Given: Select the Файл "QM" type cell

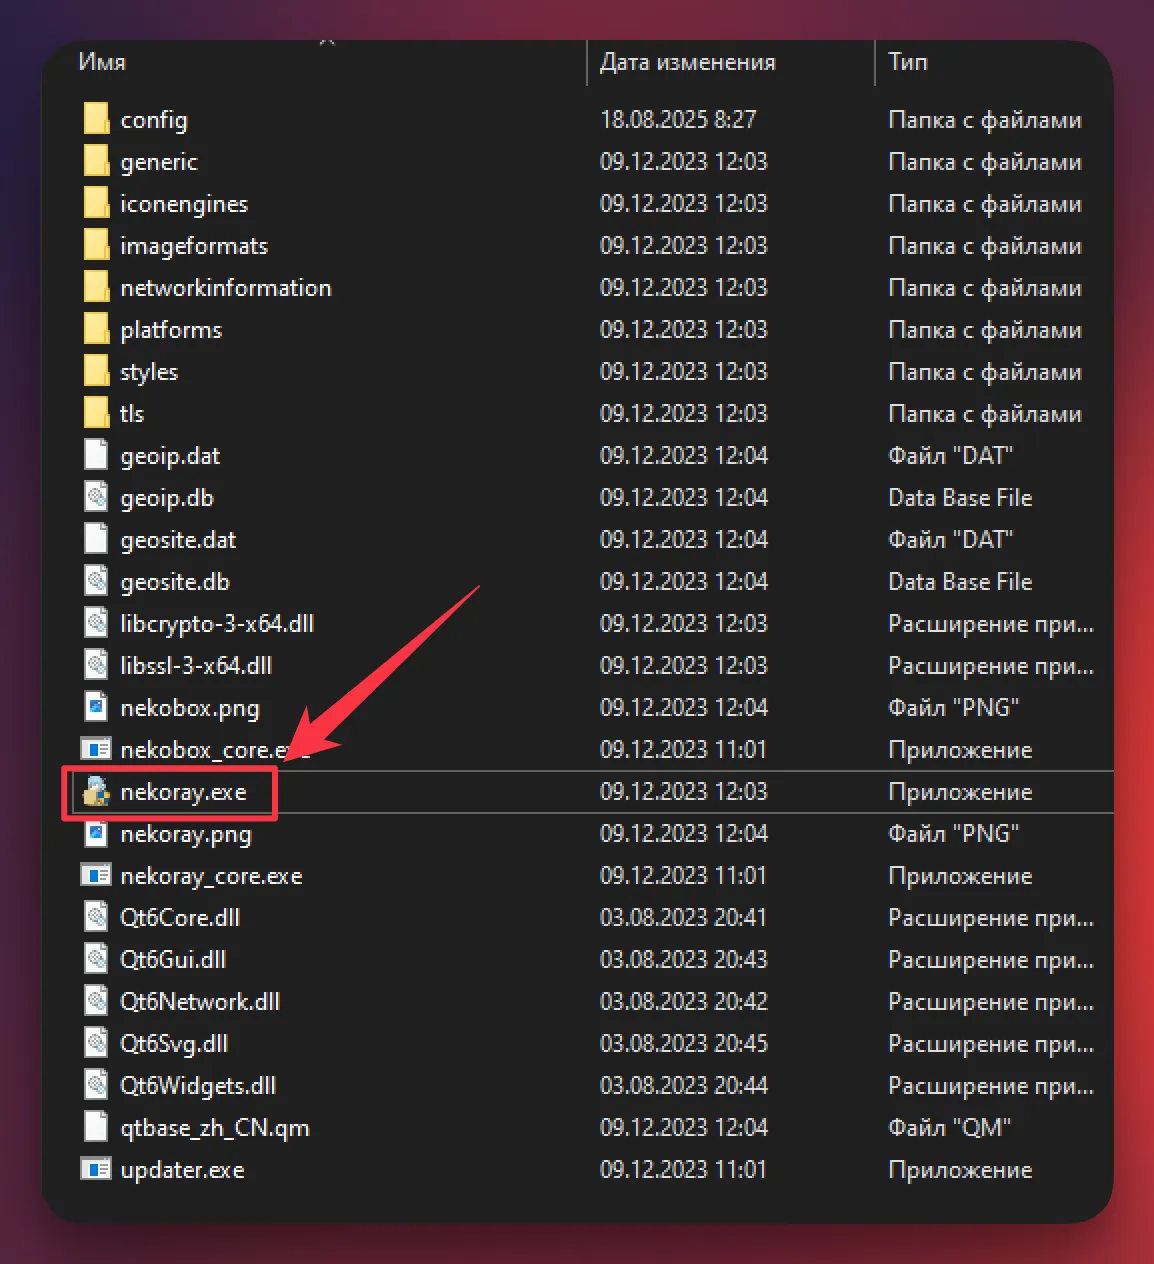Looking at the screenshot, I should (x=950, y=1127).
